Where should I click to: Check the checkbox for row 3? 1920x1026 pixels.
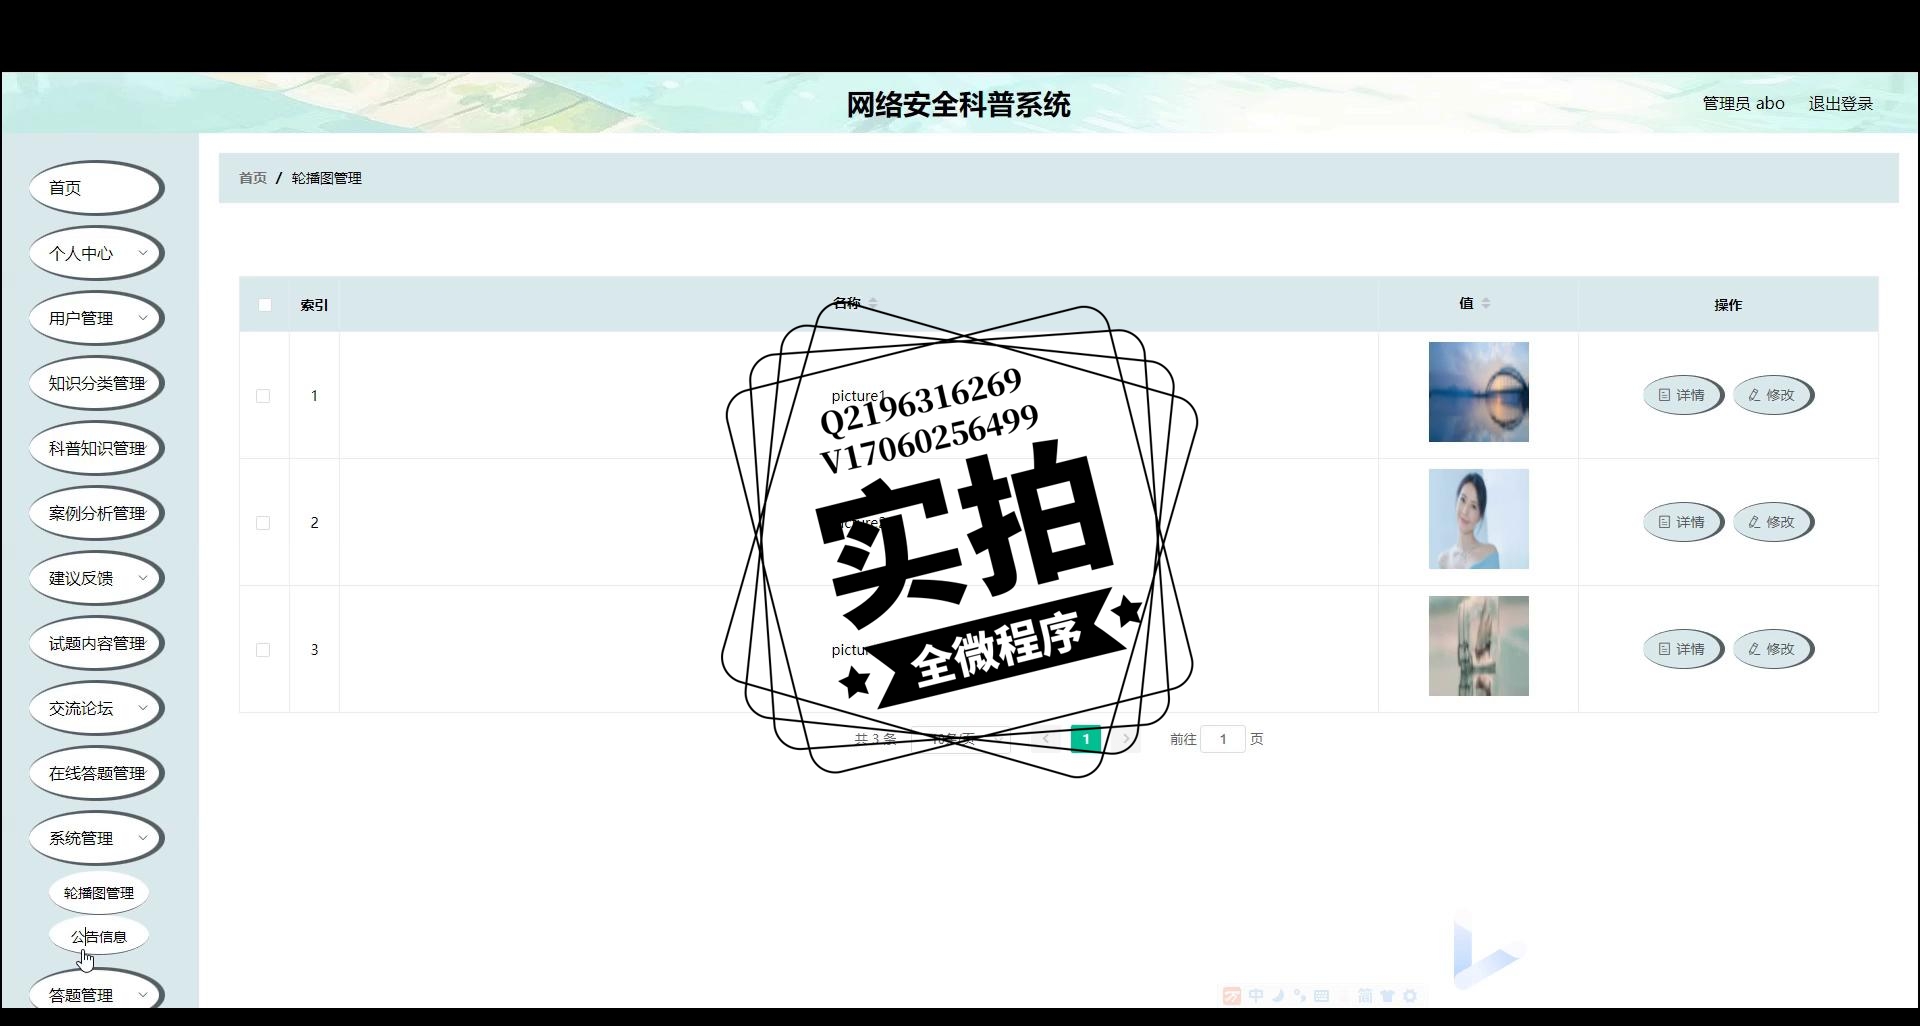click(x=263, y=650)
